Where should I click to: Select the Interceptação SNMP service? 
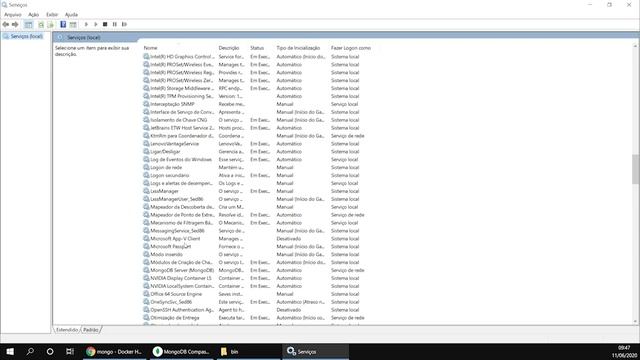[172, 104]
